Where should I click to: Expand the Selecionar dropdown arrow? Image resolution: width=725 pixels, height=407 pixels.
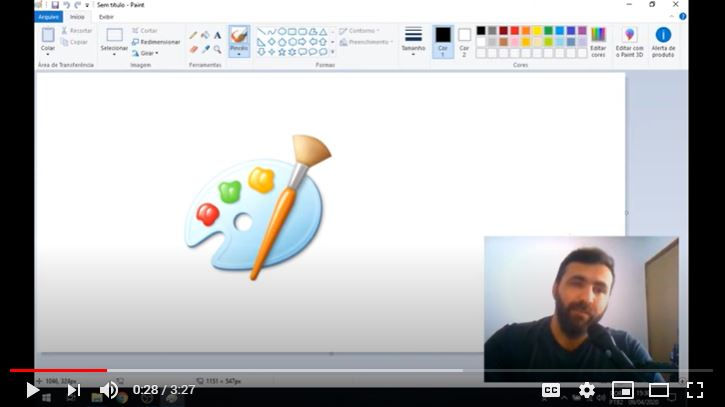click(x=114, y=55)
